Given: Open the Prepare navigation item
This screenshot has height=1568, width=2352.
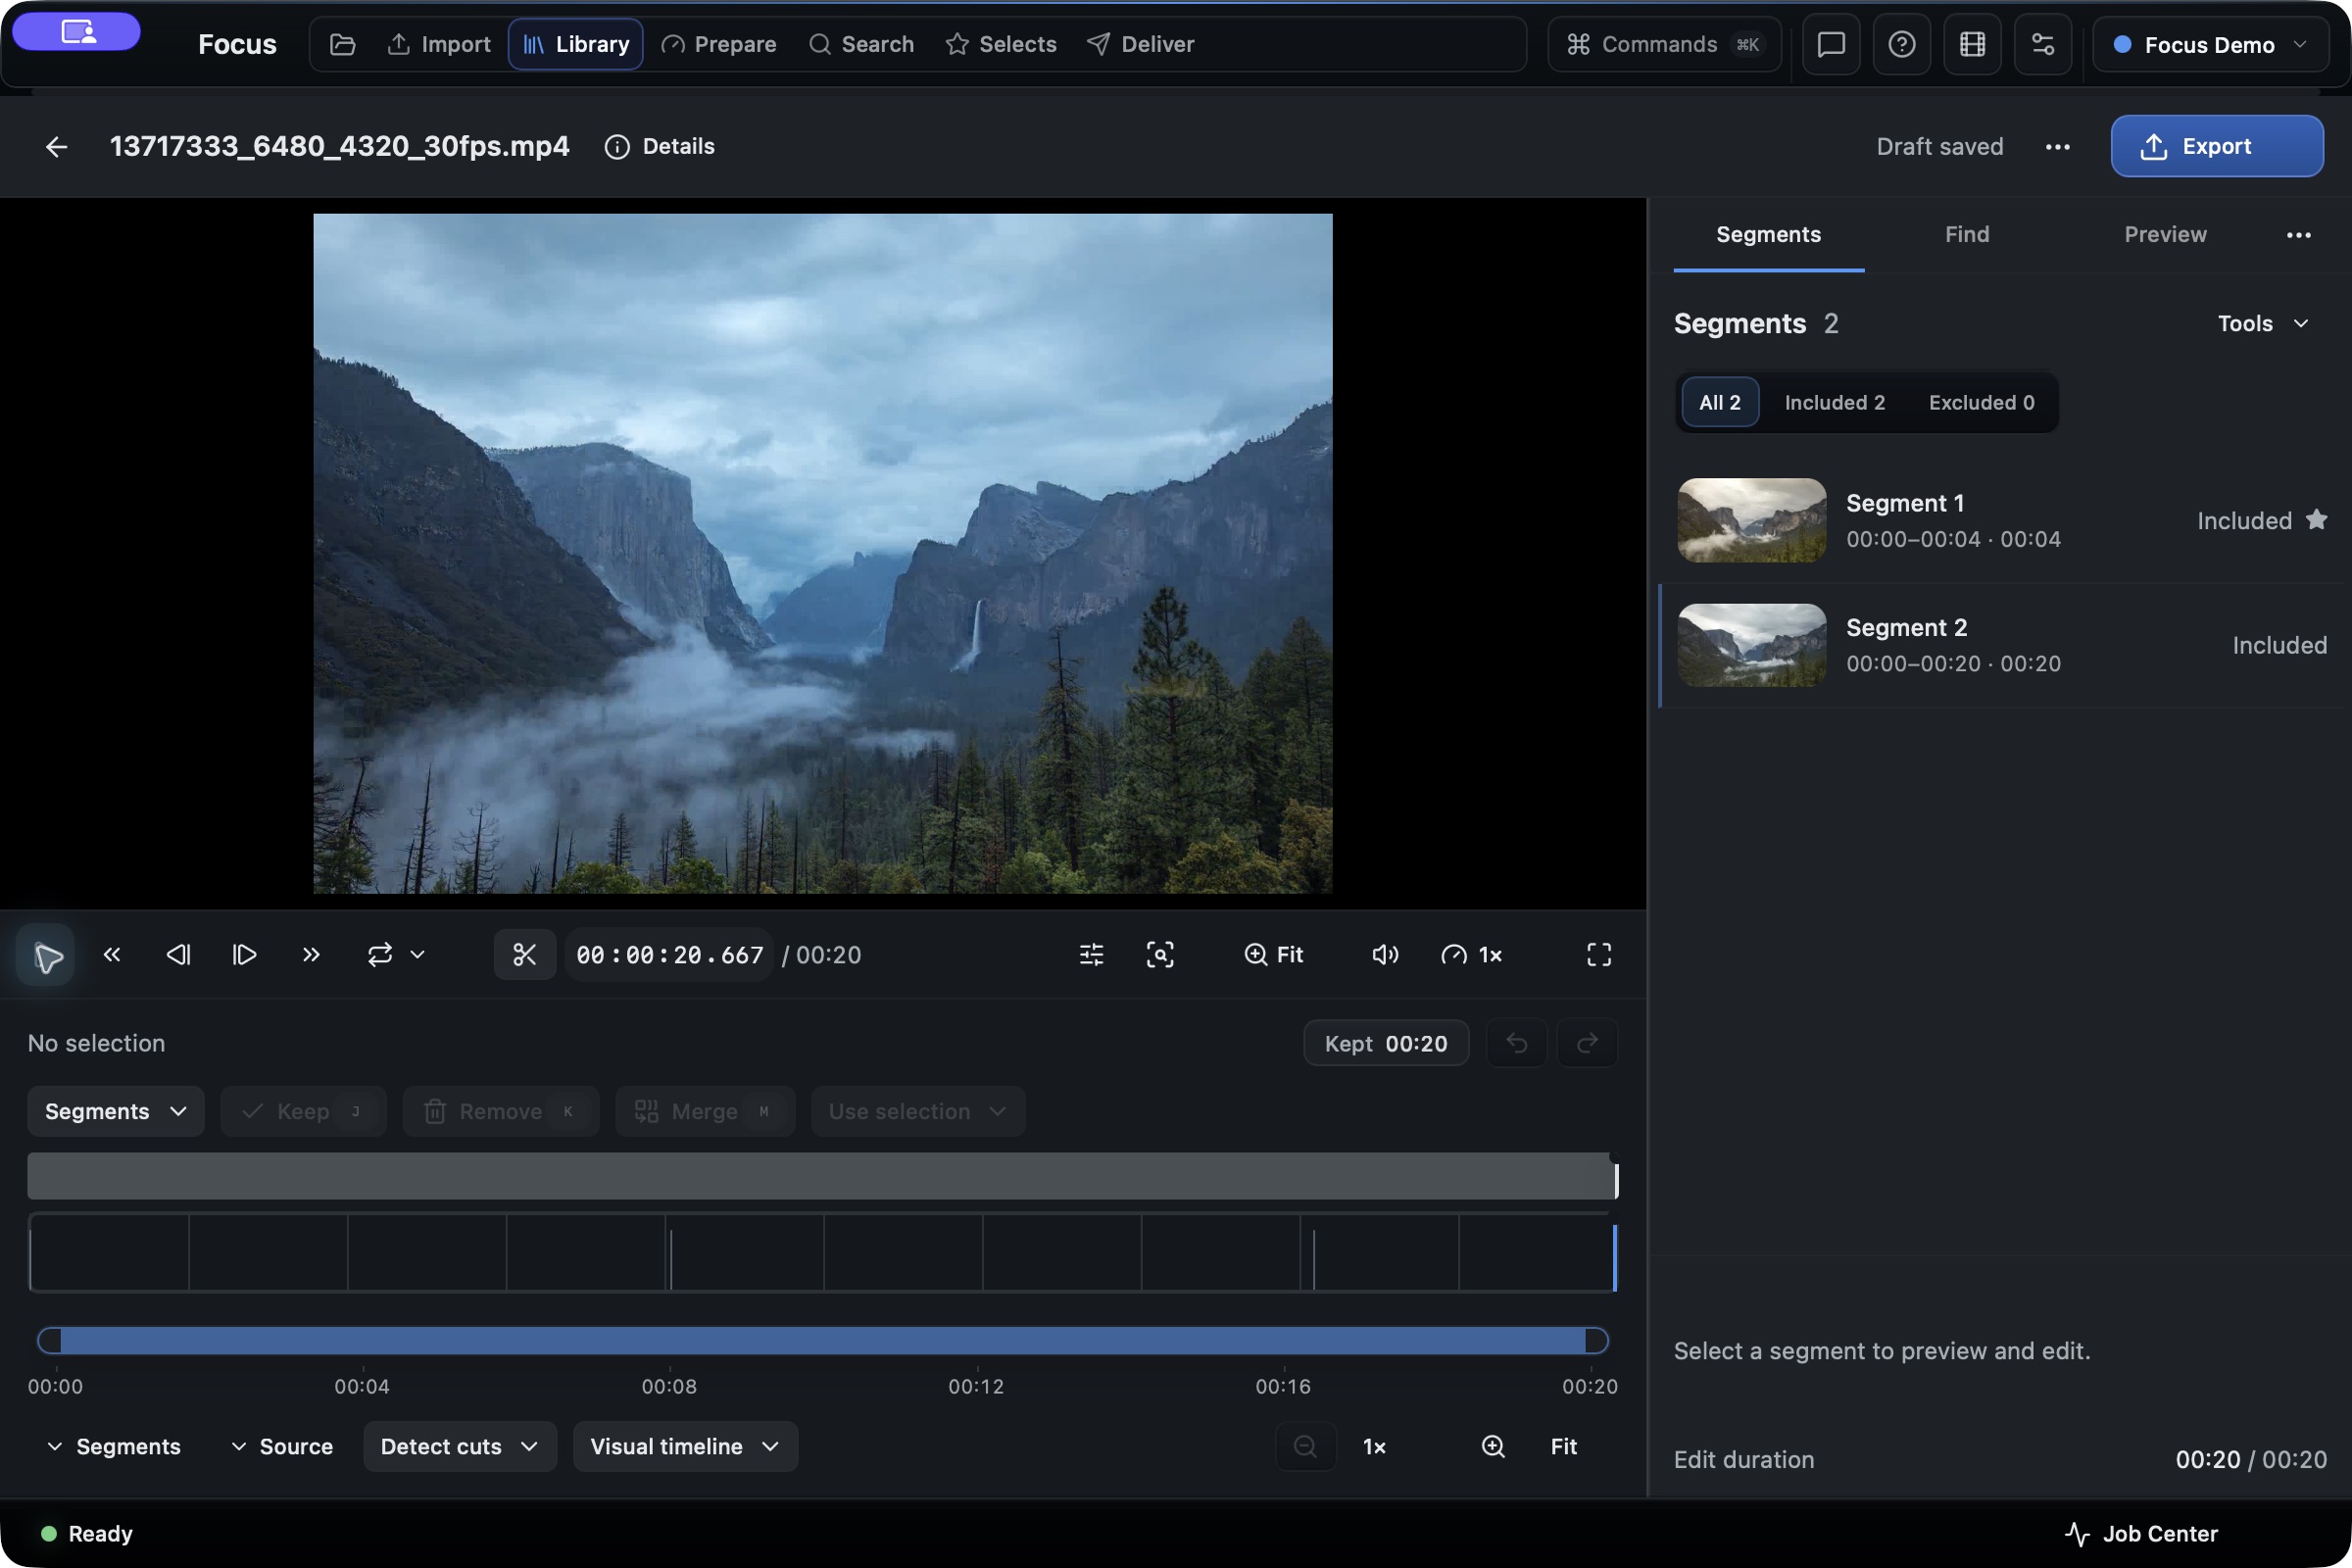Looking at the screenshot, I should click(720, 44).
